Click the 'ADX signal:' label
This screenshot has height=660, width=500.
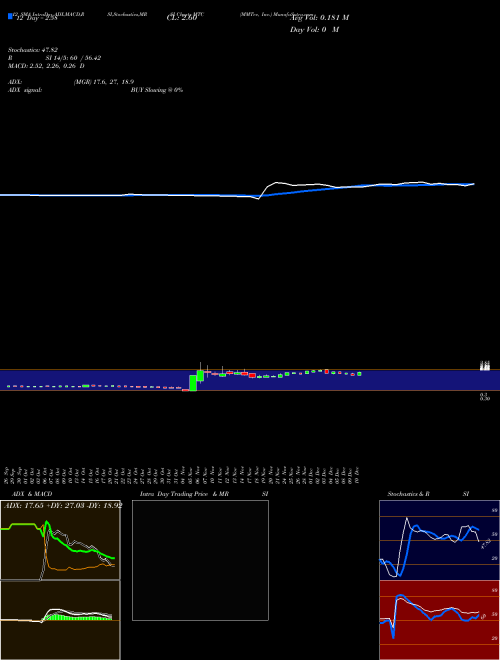click(x=25, y=90)
